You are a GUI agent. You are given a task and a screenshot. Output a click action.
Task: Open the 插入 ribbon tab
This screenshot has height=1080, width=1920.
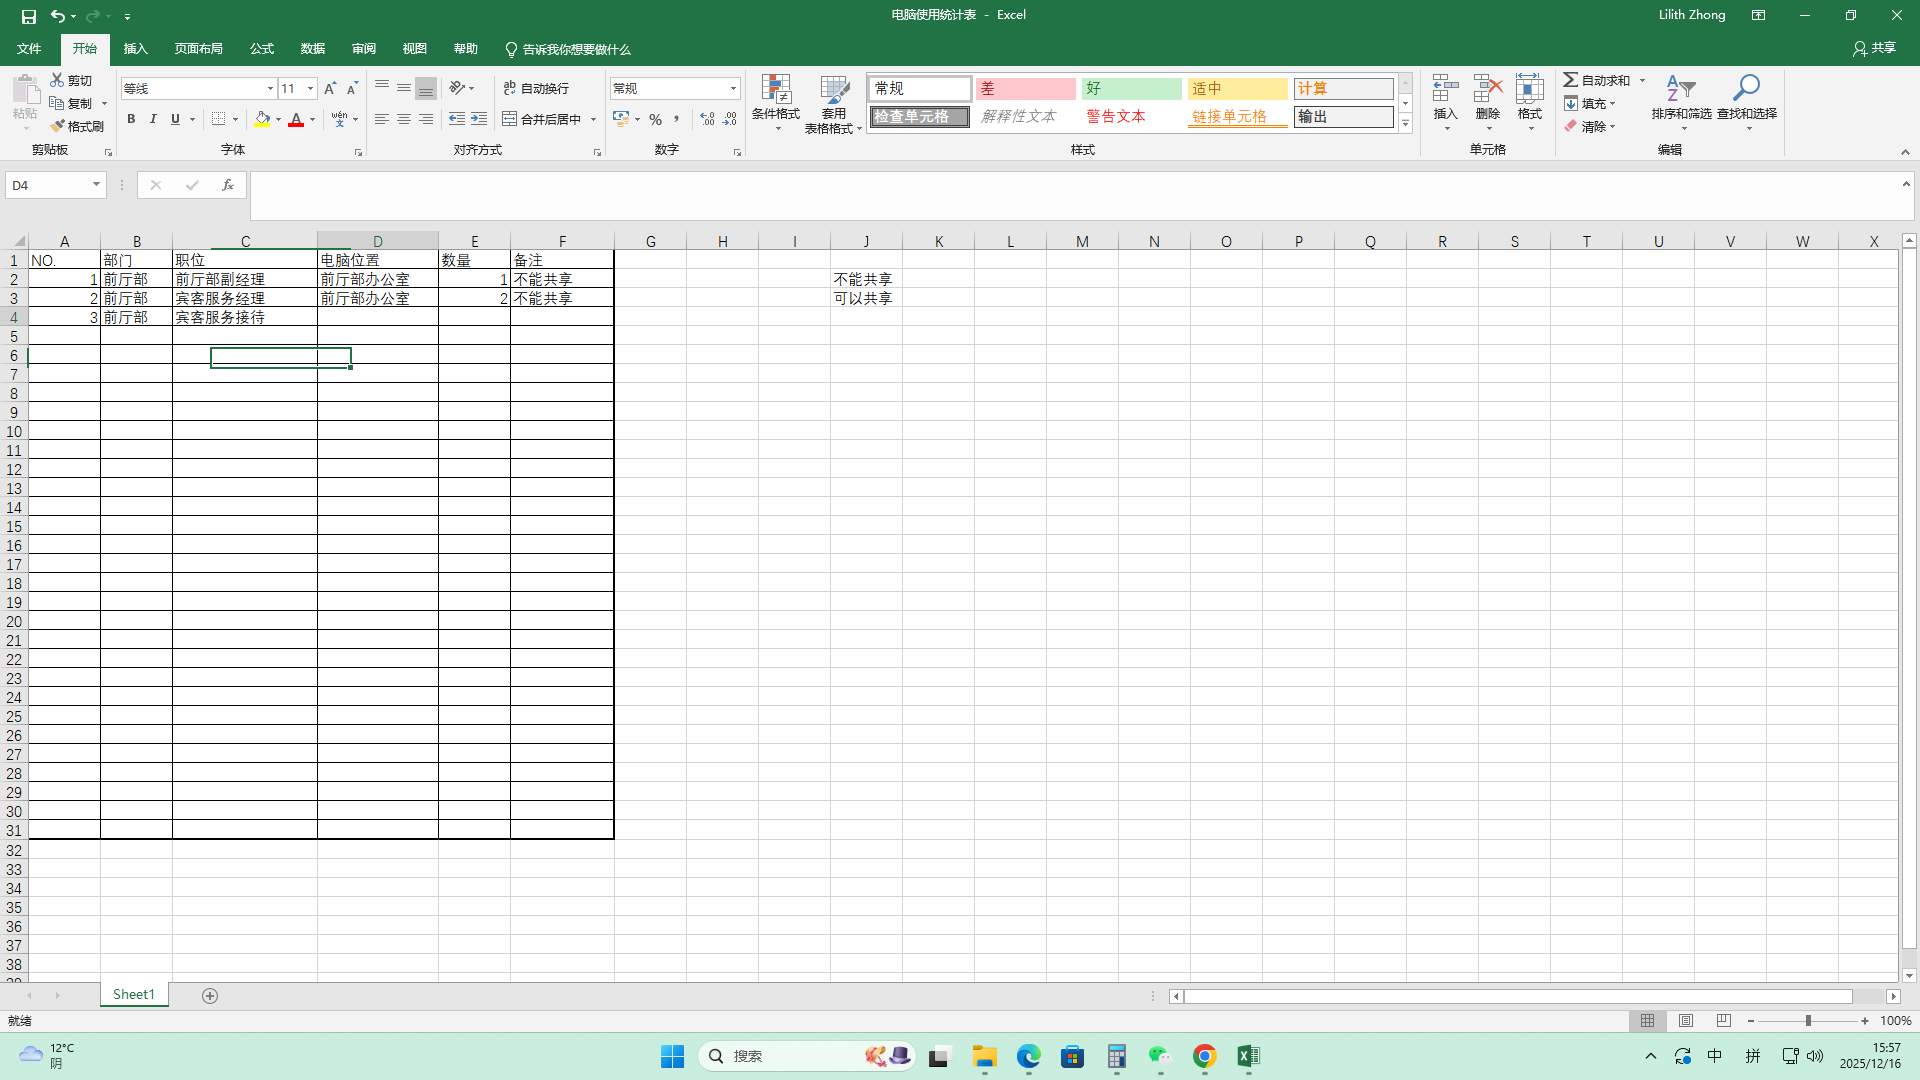pos(135,49)
